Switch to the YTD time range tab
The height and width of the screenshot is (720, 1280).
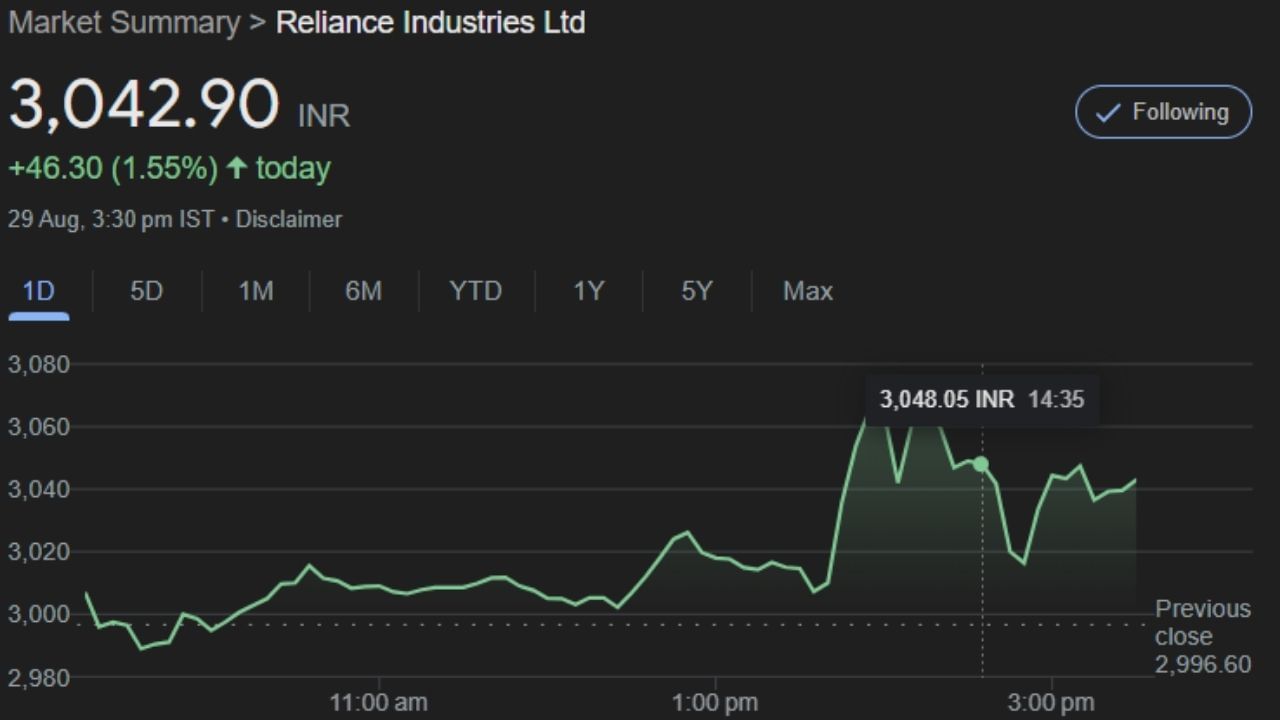[x=475, y=291]
